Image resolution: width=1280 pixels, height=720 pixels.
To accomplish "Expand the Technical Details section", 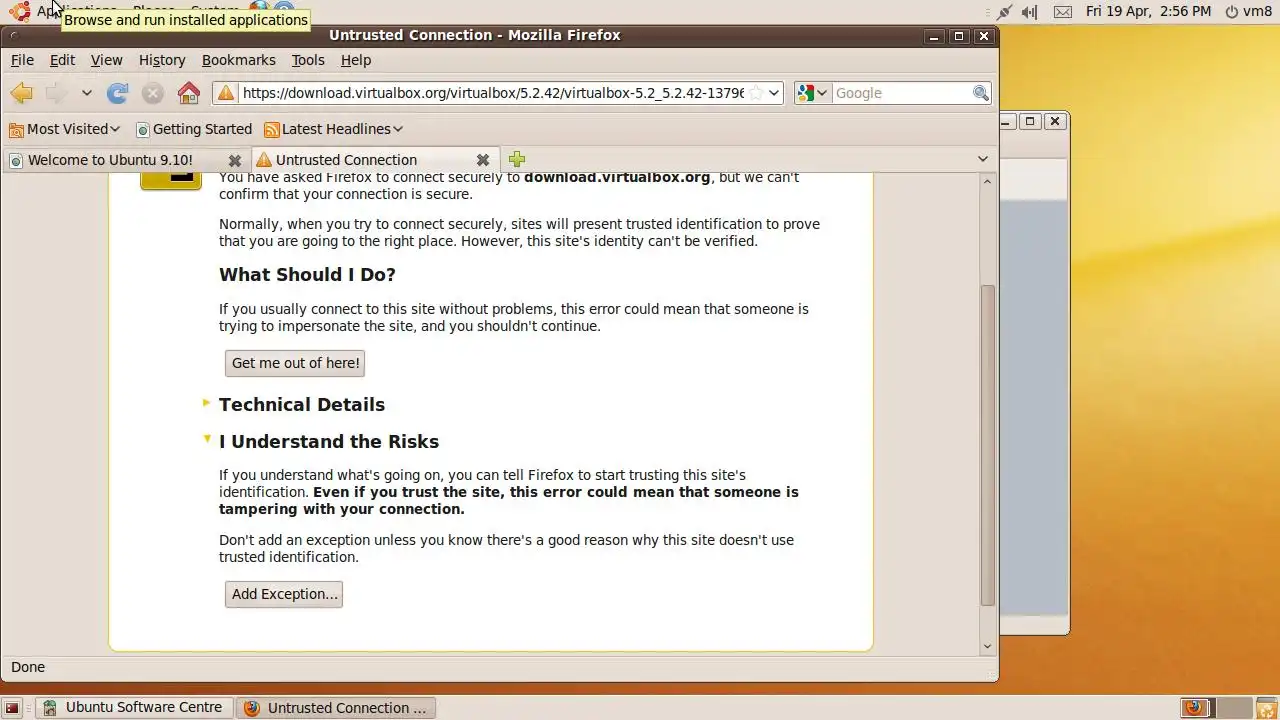I will 302,404.
